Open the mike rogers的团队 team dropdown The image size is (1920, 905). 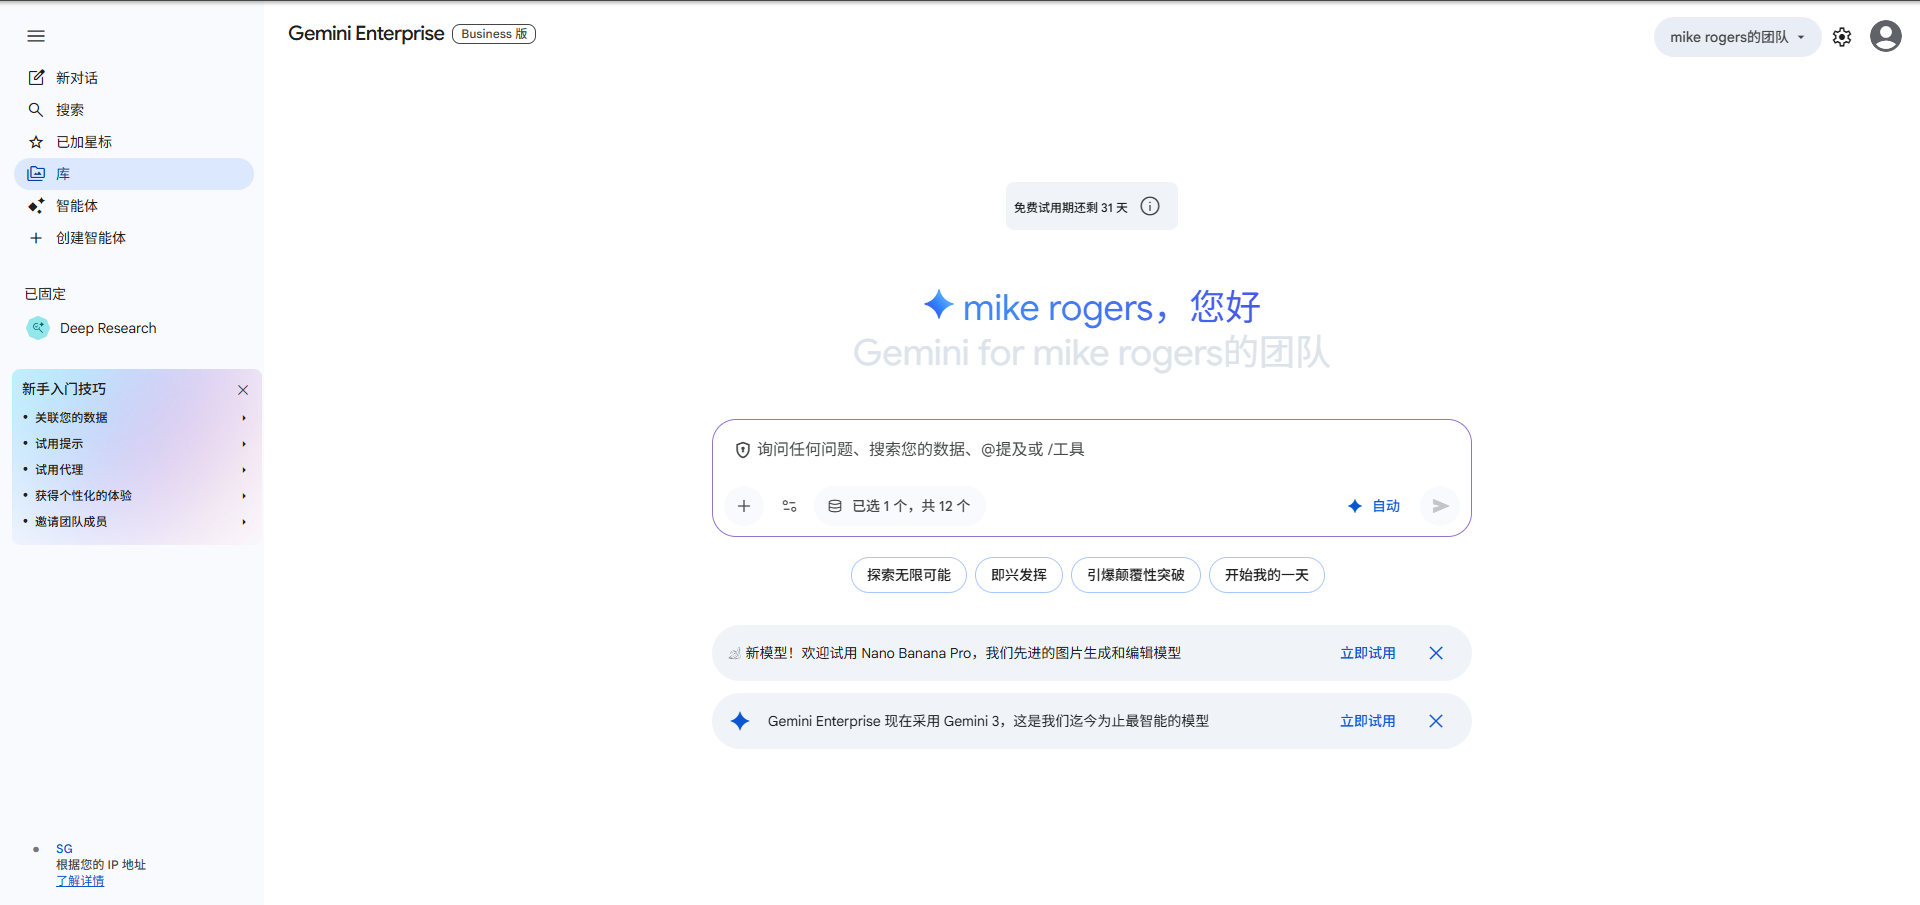click(1736, 37)
